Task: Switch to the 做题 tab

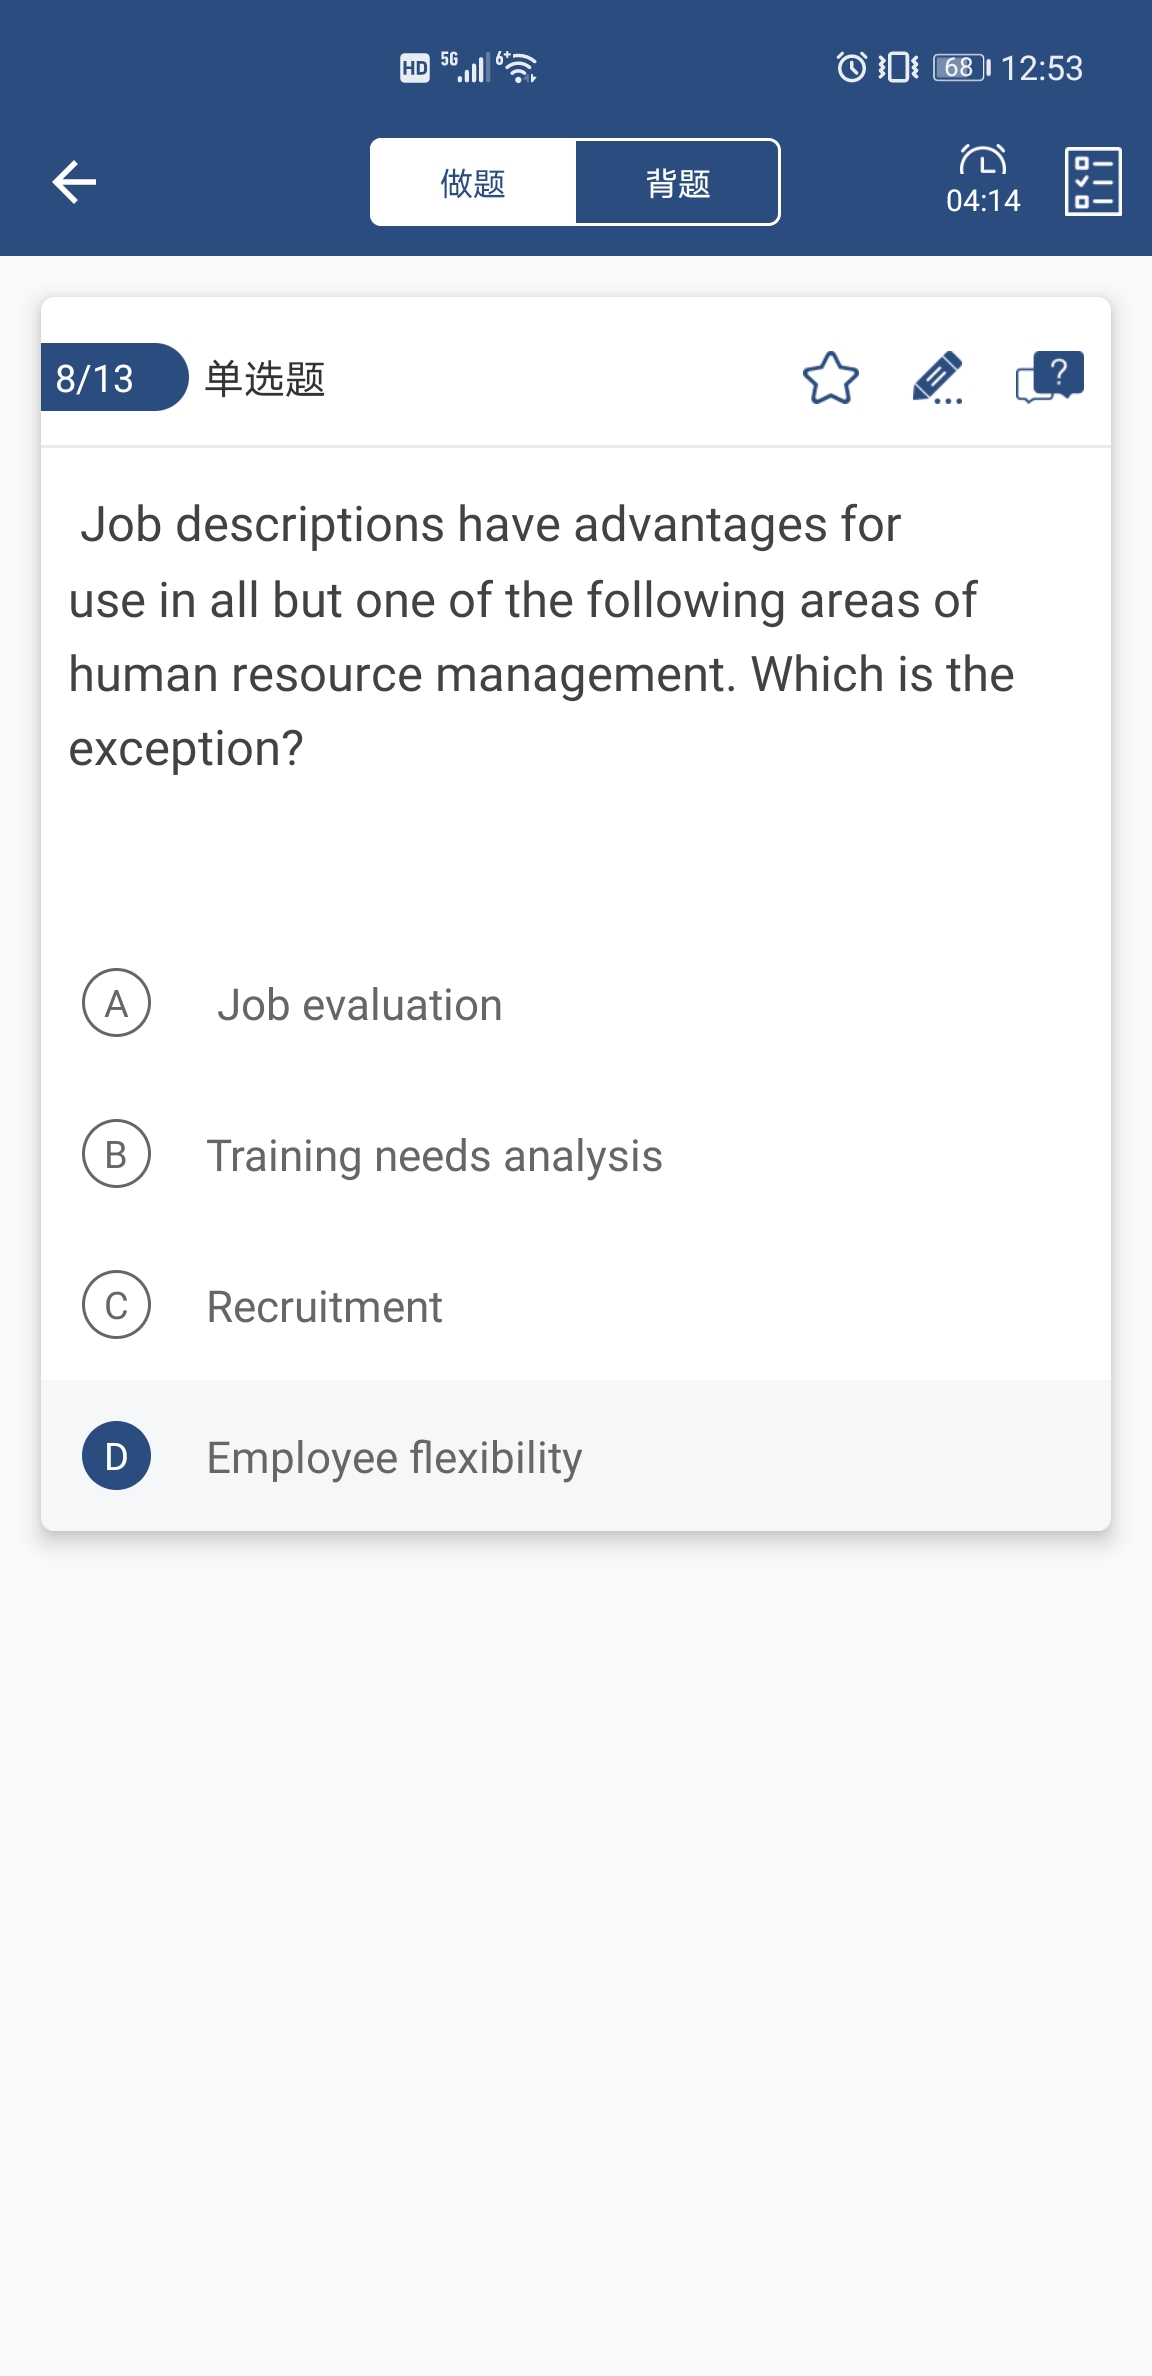Action: [473, 183]
